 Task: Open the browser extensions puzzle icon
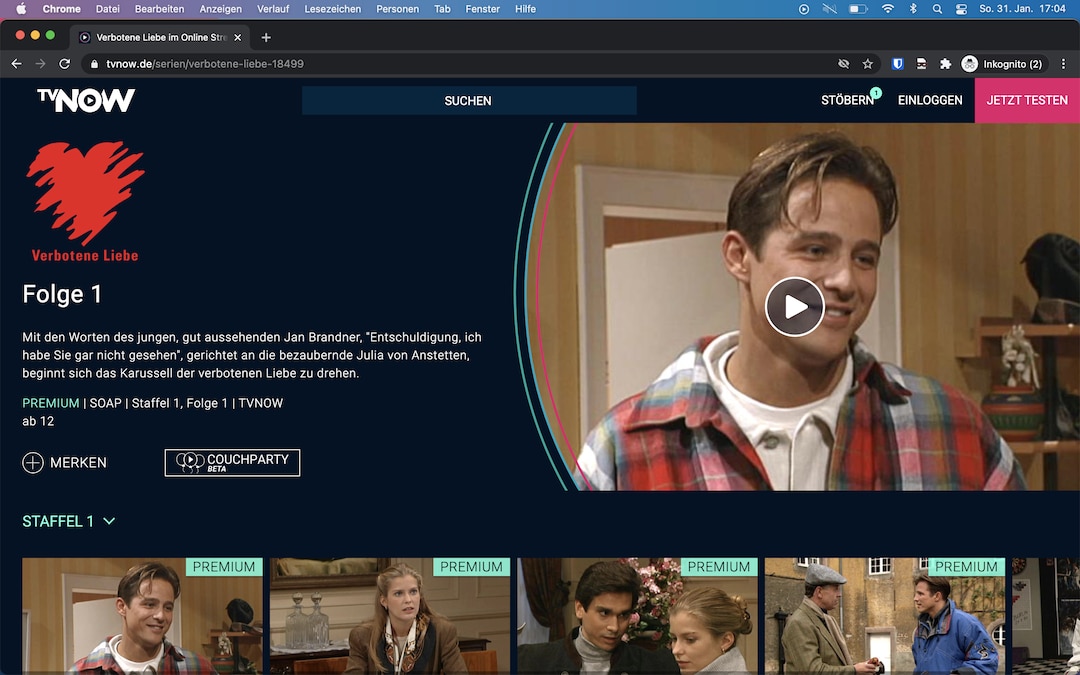(x=944, y=63)
